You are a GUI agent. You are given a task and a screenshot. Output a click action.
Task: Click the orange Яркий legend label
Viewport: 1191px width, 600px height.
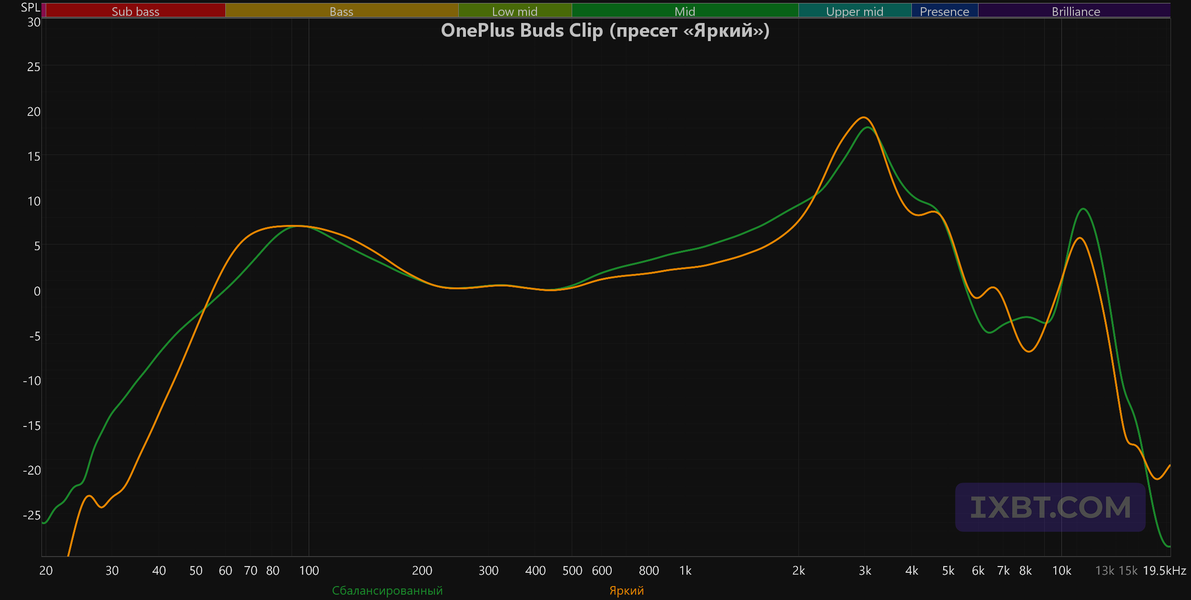click(627, 590)
